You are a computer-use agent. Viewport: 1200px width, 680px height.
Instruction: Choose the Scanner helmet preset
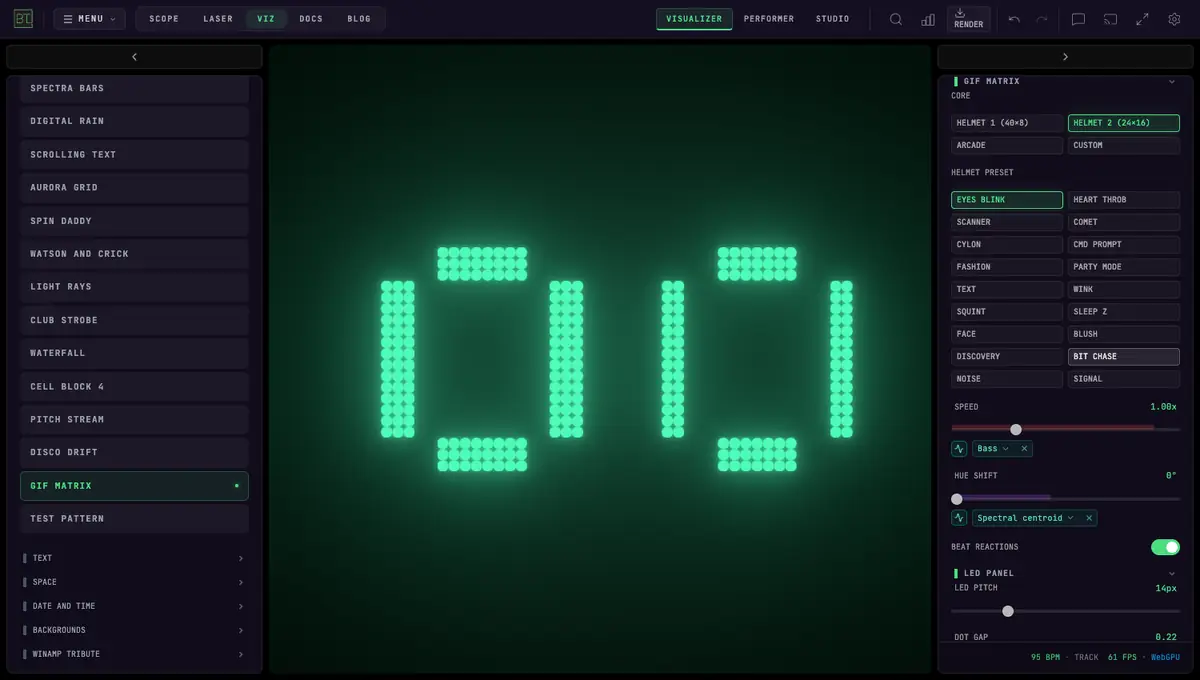1007,222
